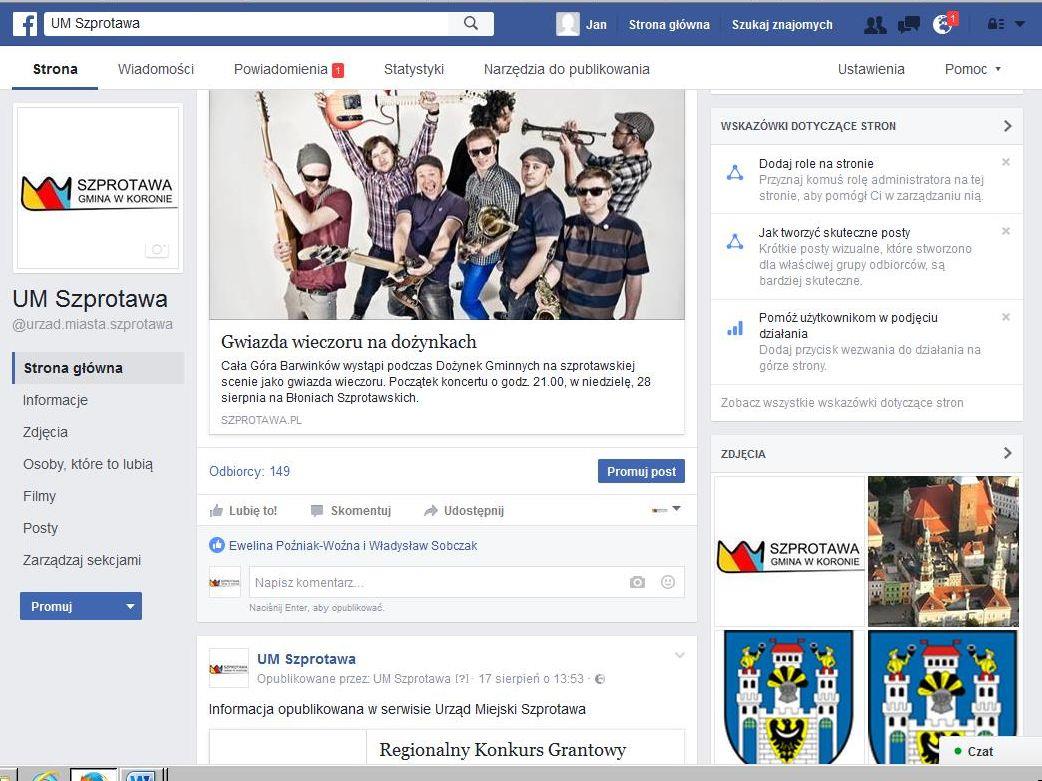Image resolution: width=1042 pixels, height=781 pixels.
Task: Click post timestamp '17 sierpień o 13:53'
Action: (x=531, y=679)
